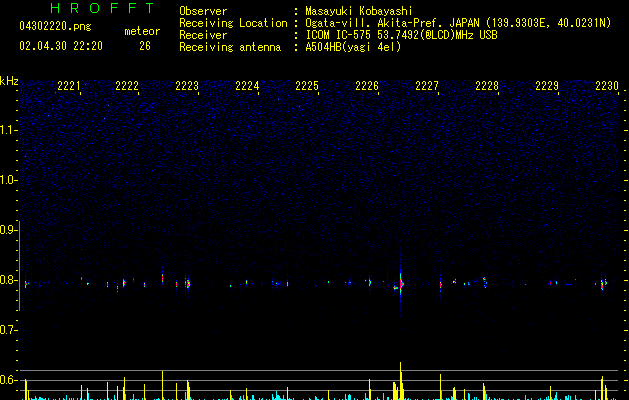Click the meteor count 26
Screen dimensions: 629x400
[145, 46]
